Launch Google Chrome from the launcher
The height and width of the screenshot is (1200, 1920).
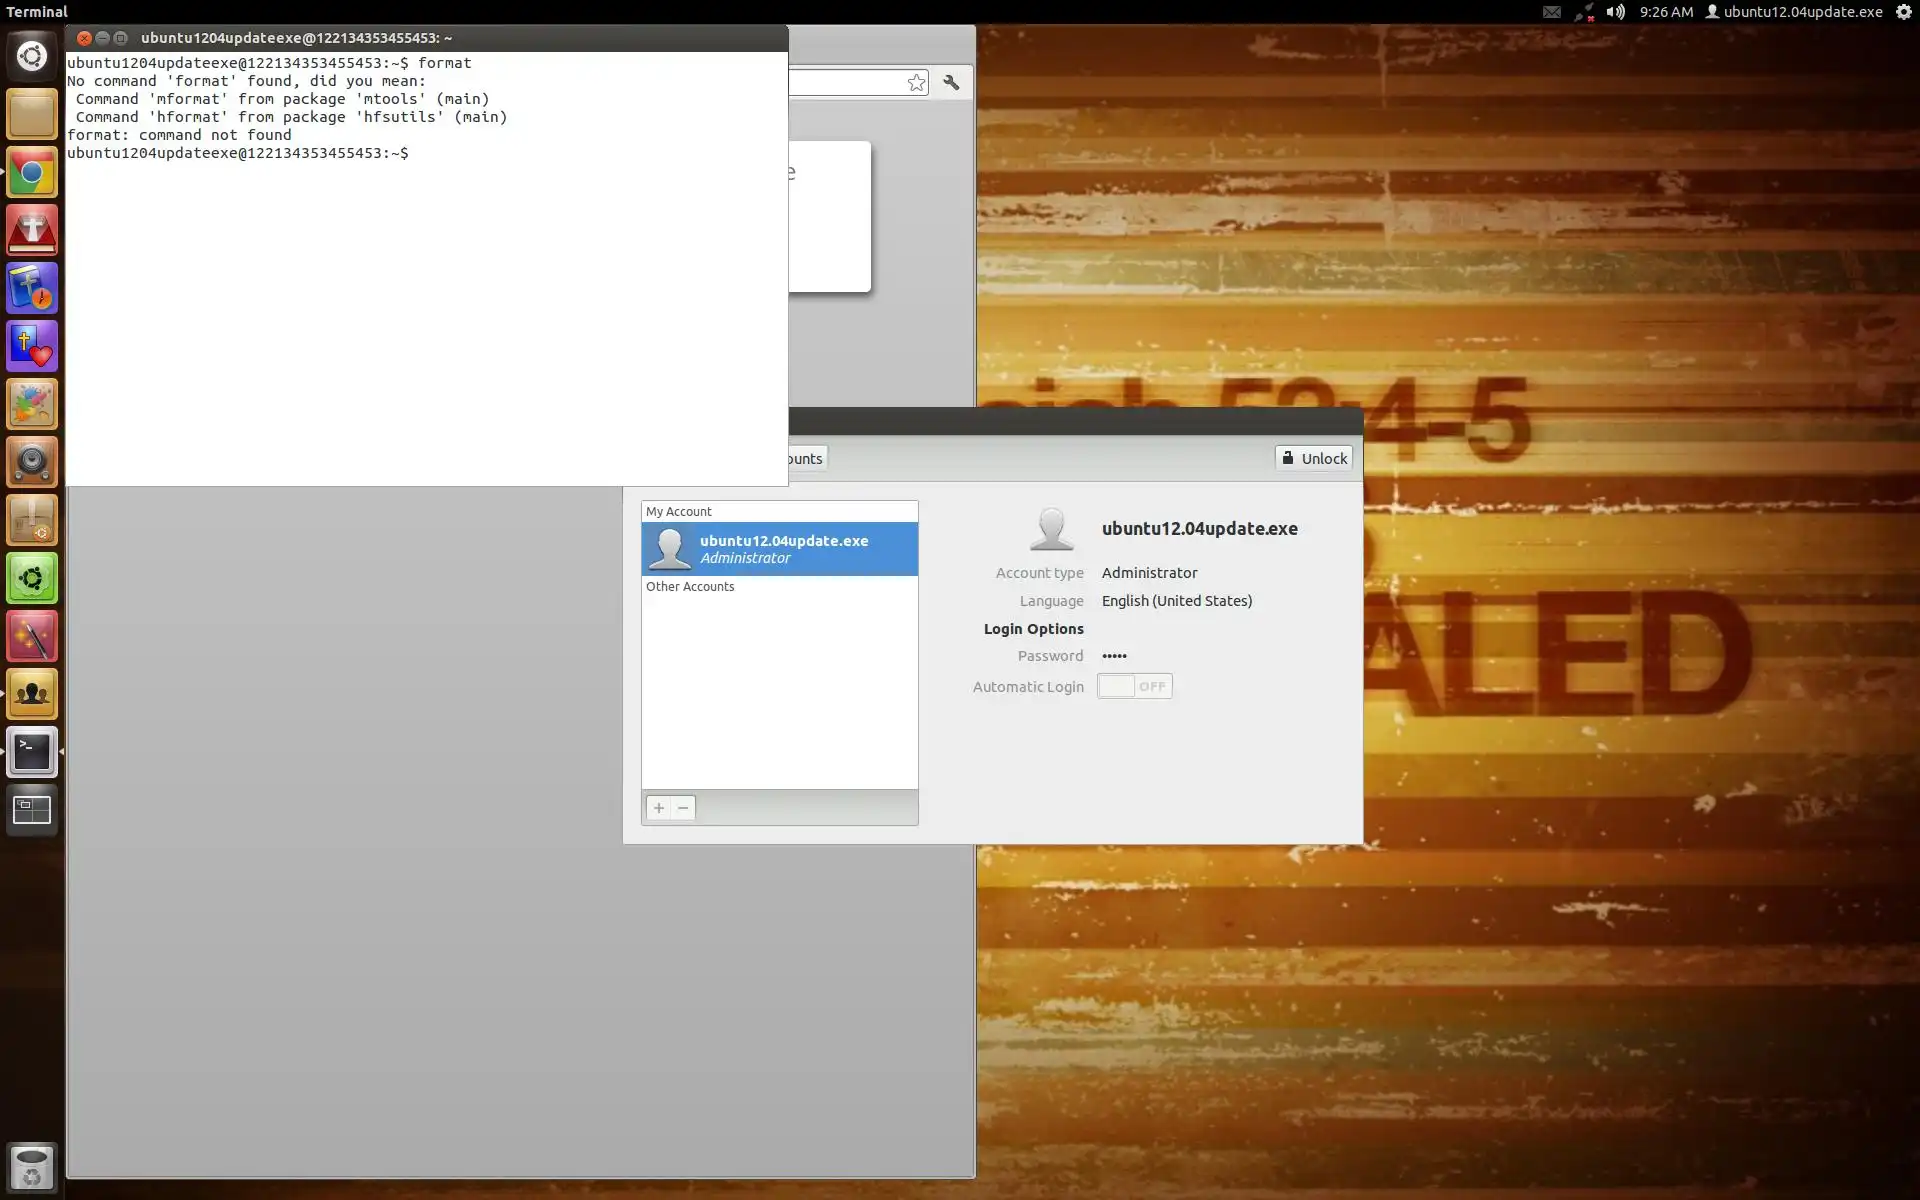coord(32,173)
